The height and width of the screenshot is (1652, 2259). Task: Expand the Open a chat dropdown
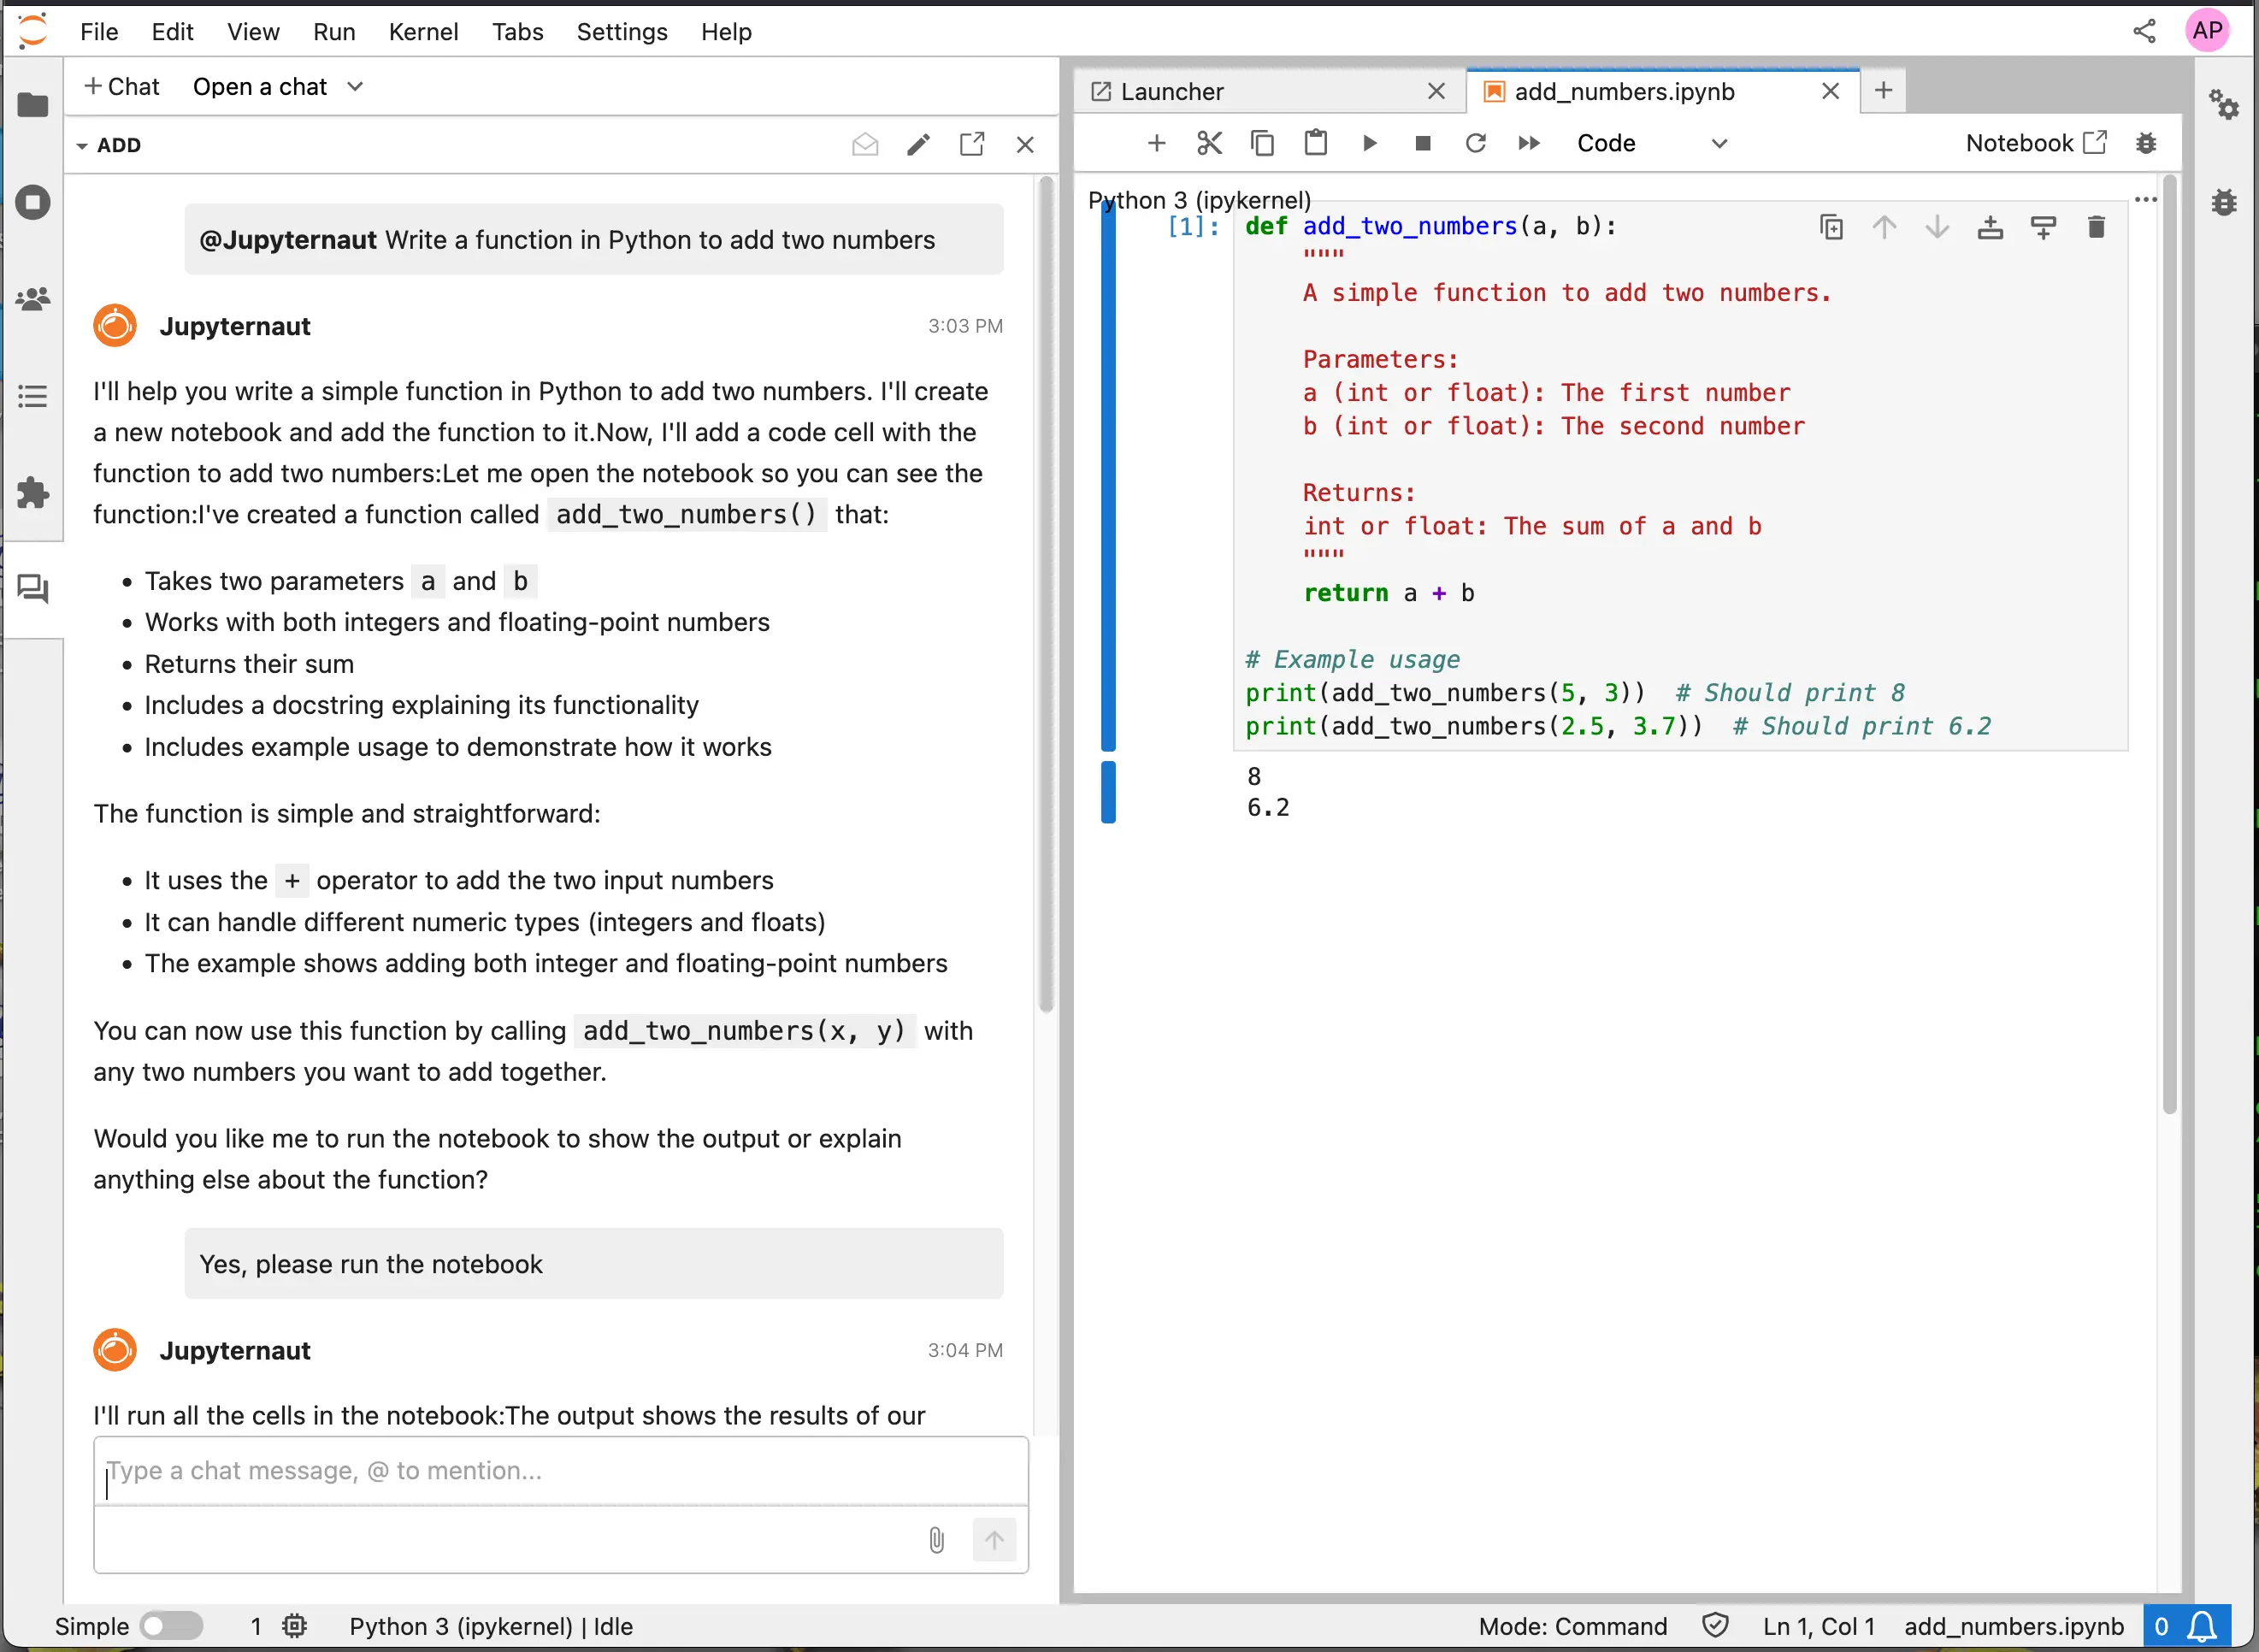point(277,87)
